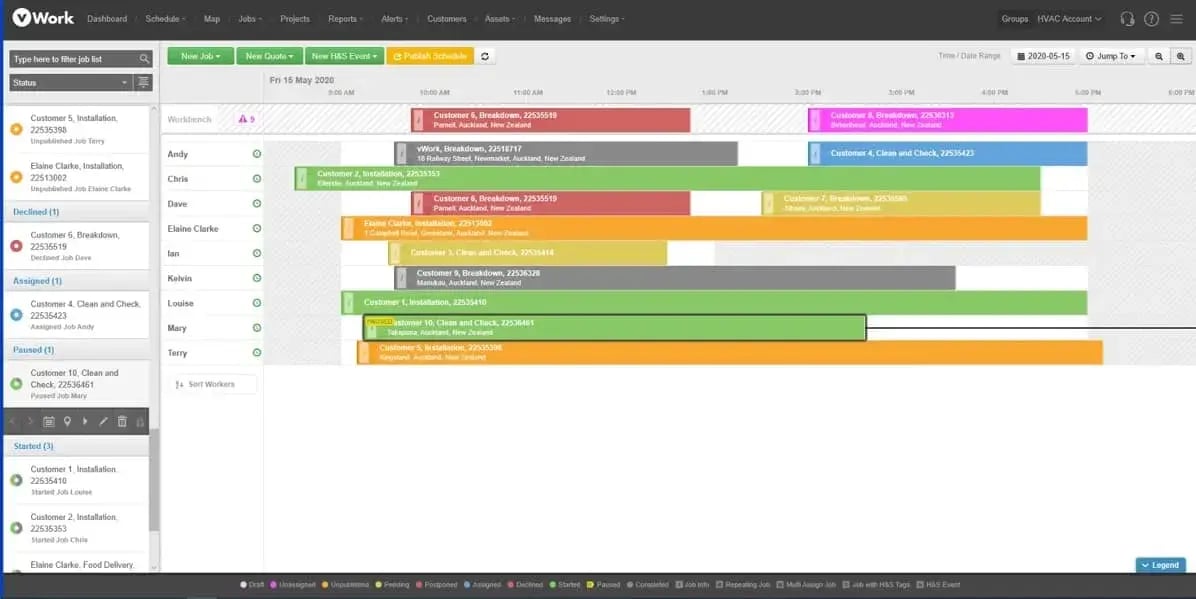Open the Reports menu
1196x599 pixels.
346,19
